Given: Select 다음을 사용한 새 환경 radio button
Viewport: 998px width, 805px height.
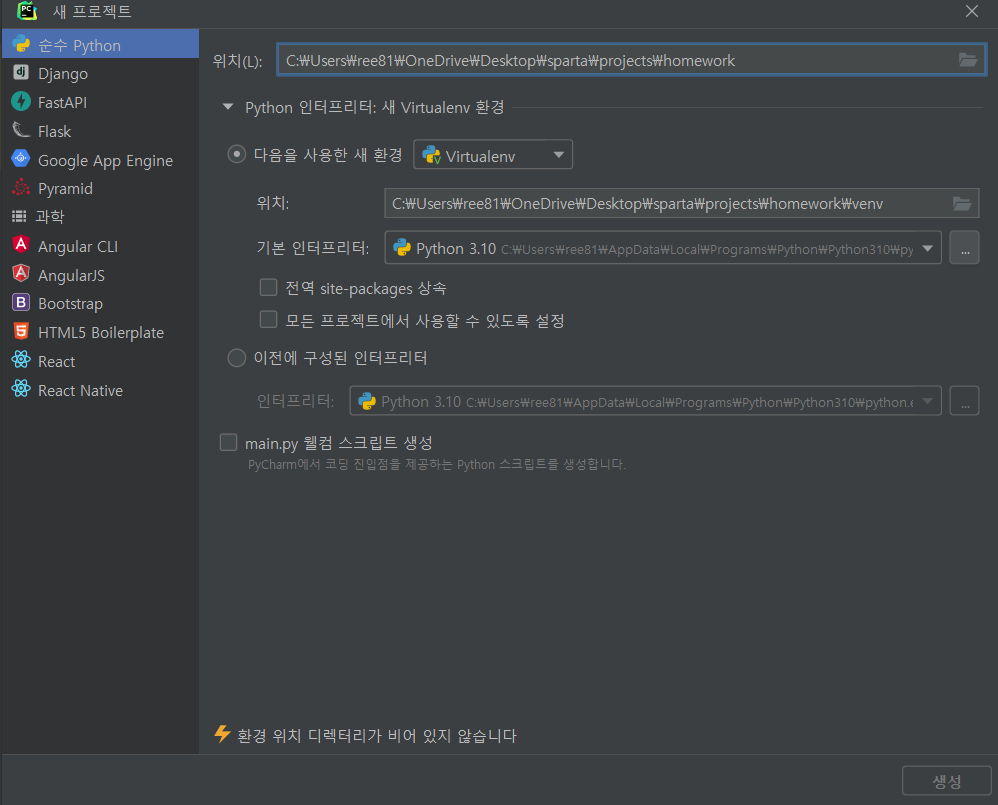Looking at the screenshot, I should point(237,155).
